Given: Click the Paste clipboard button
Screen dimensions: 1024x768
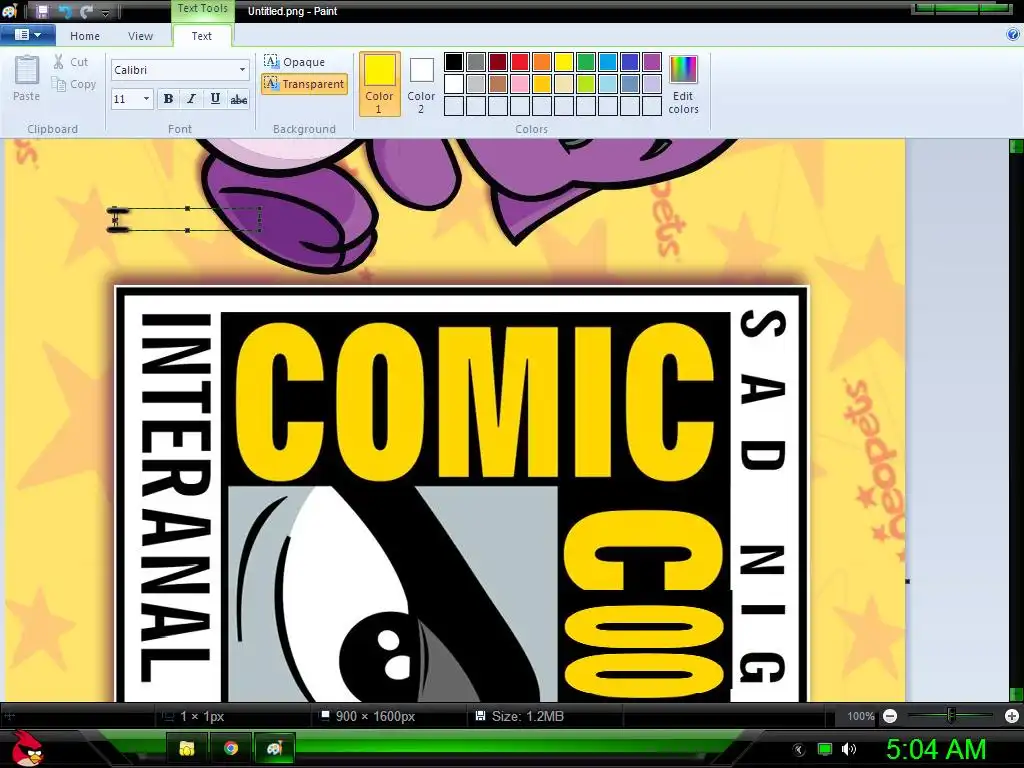Looking at the screenshot, I should [27, 78].
